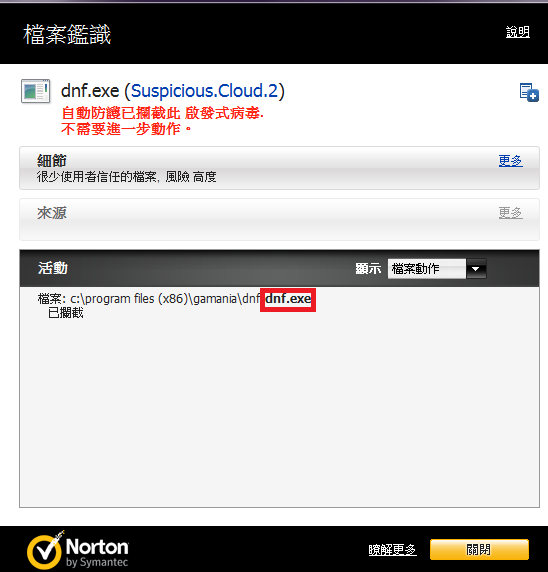Open the 說明 help link

click(x=518, y=32)
